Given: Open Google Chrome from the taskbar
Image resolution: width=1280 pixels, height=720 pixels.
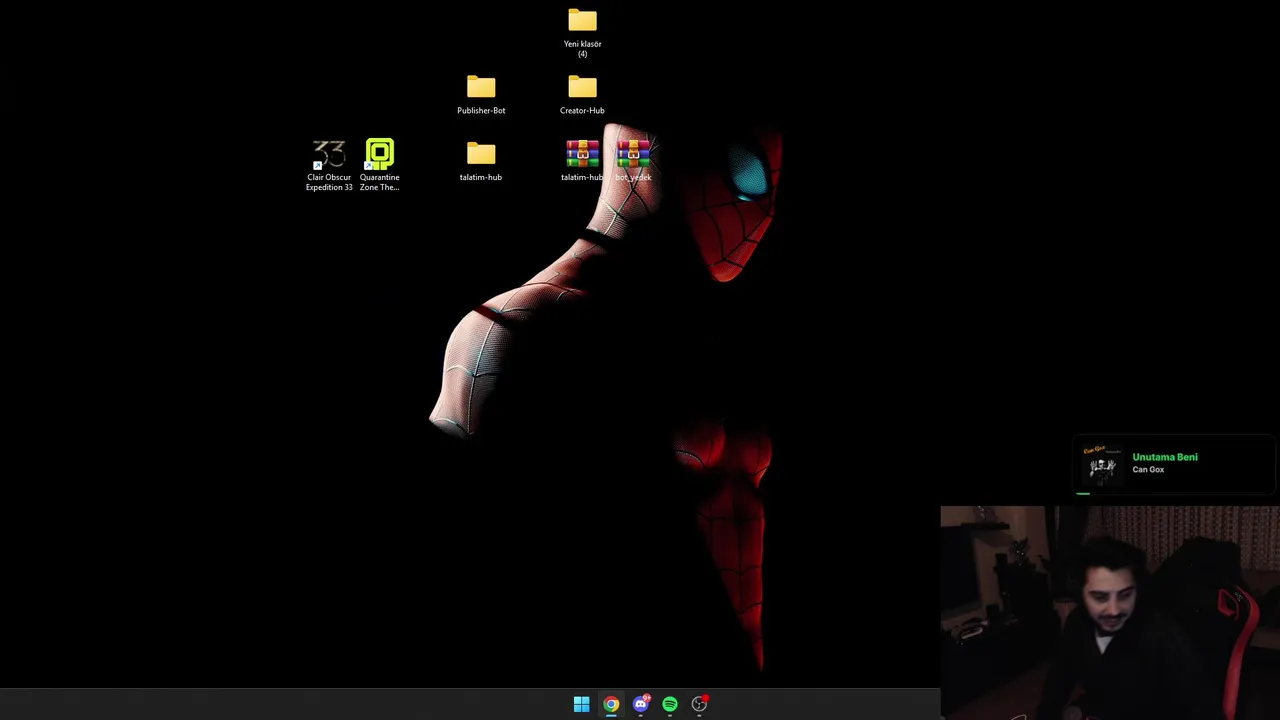Looking at the screenshot, I should point(611,704).
